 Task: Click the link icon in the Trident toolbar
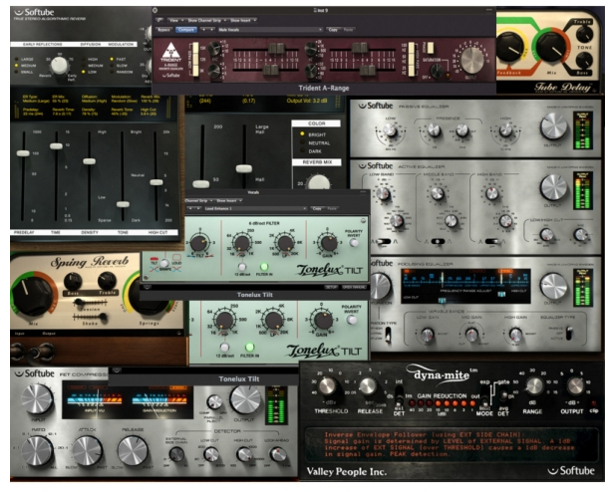point(159,20)
